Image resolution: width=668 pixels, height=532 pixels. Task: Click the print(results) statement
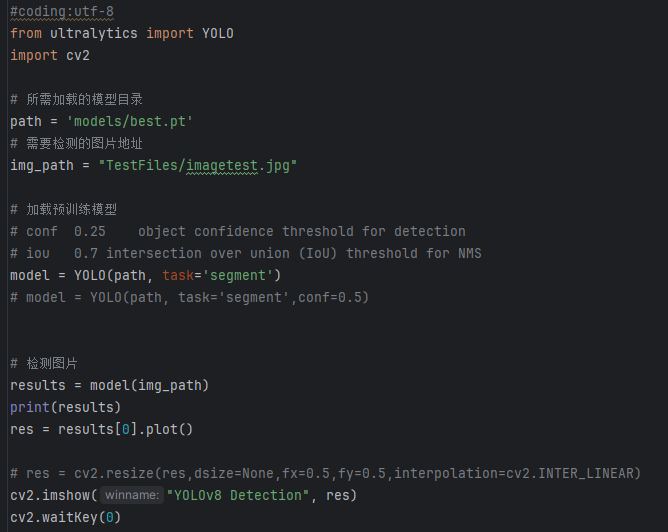point(65,407)
